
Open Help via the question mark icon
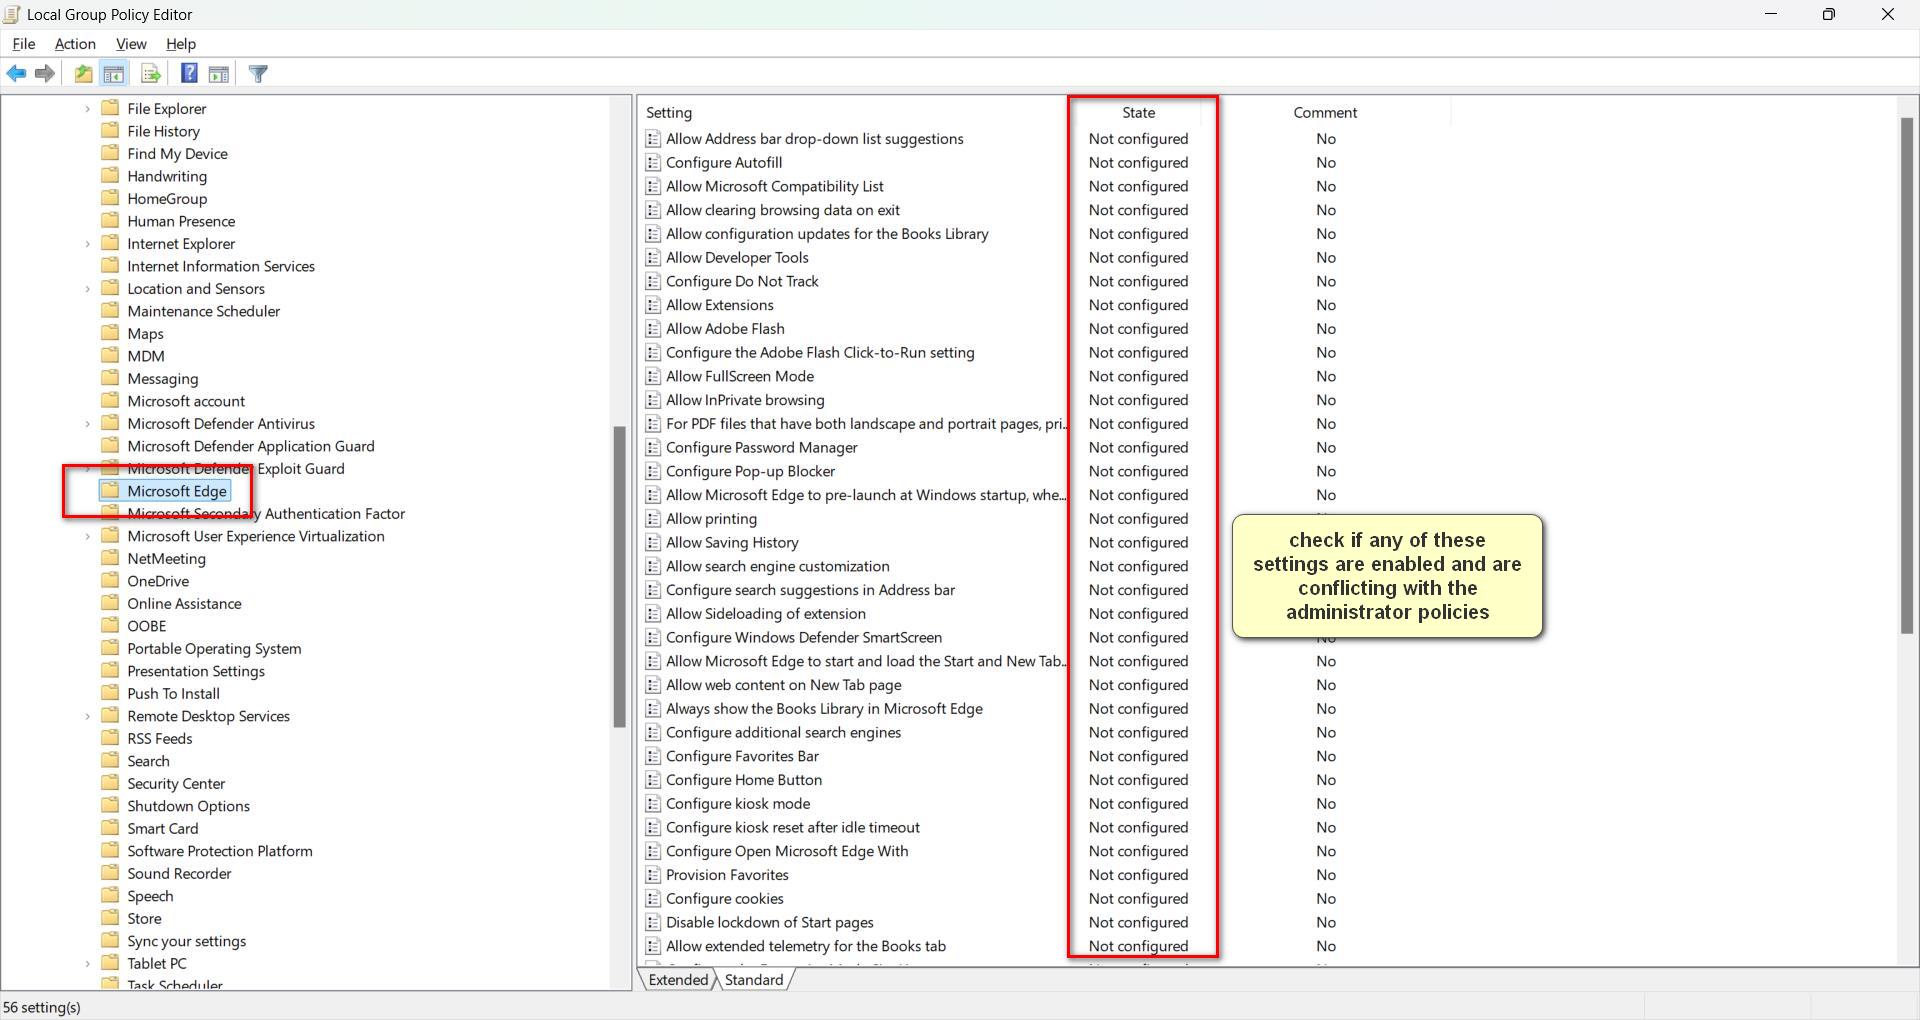(x=188, y=73)
